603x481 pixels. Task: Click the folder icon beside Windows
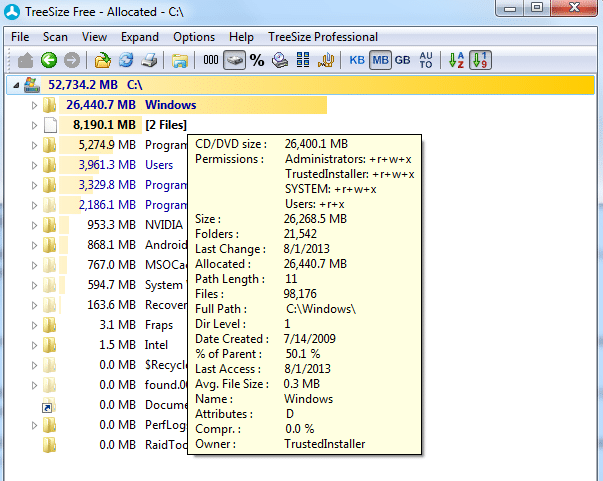tap(50, 105)
